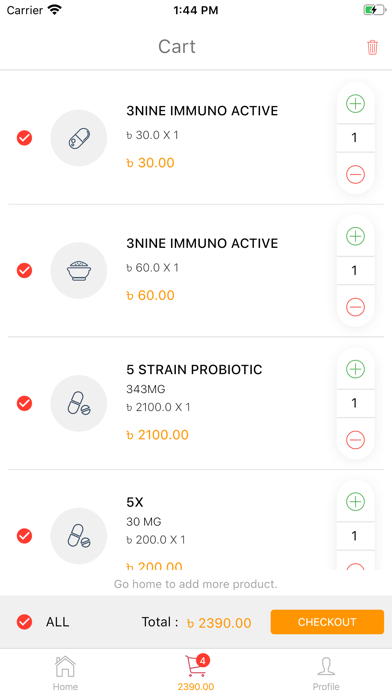Tap the orange CHECKOUT button
This screenshot has height=696, width=392.
click(327, 622)
